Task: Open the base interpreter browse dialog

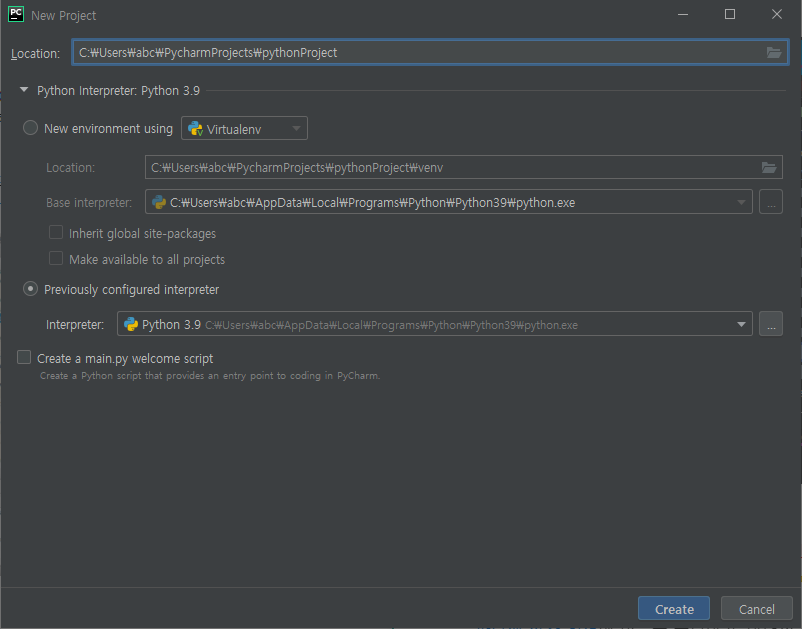Action: (771, 202)
